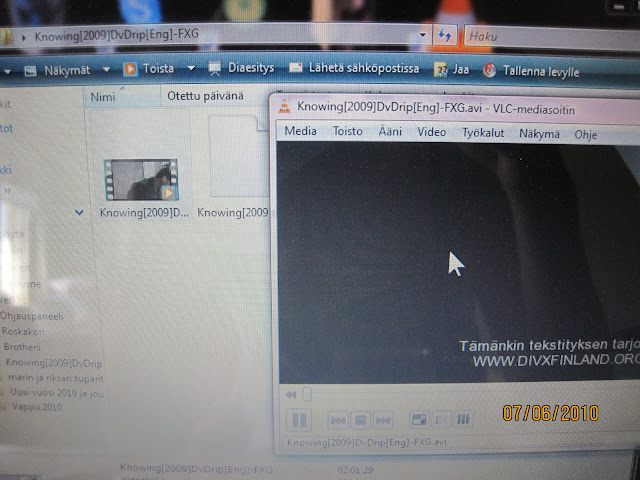Viewport: 640px width, 480px height.
Task: Open Roskakori in the folder tree
Action: coord(23,331)
